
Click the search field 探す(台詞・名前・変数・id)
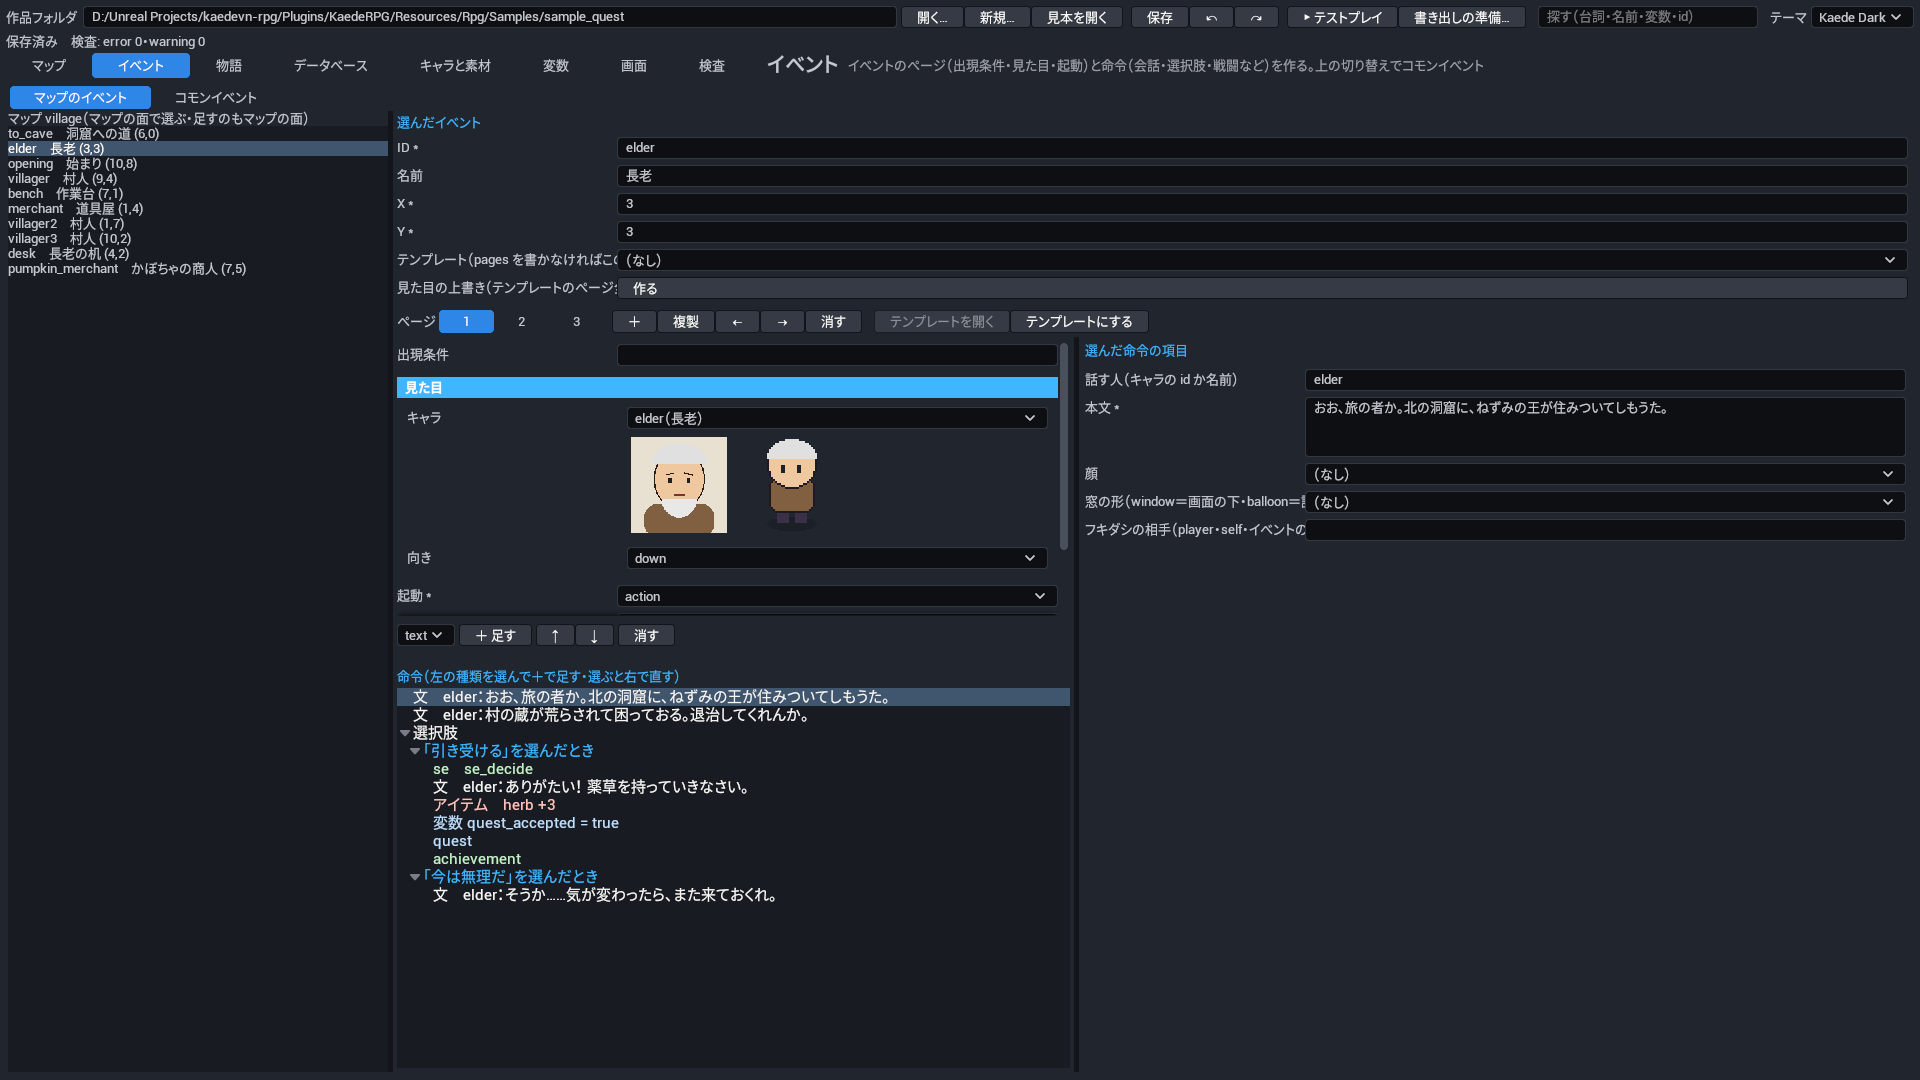1647,17
